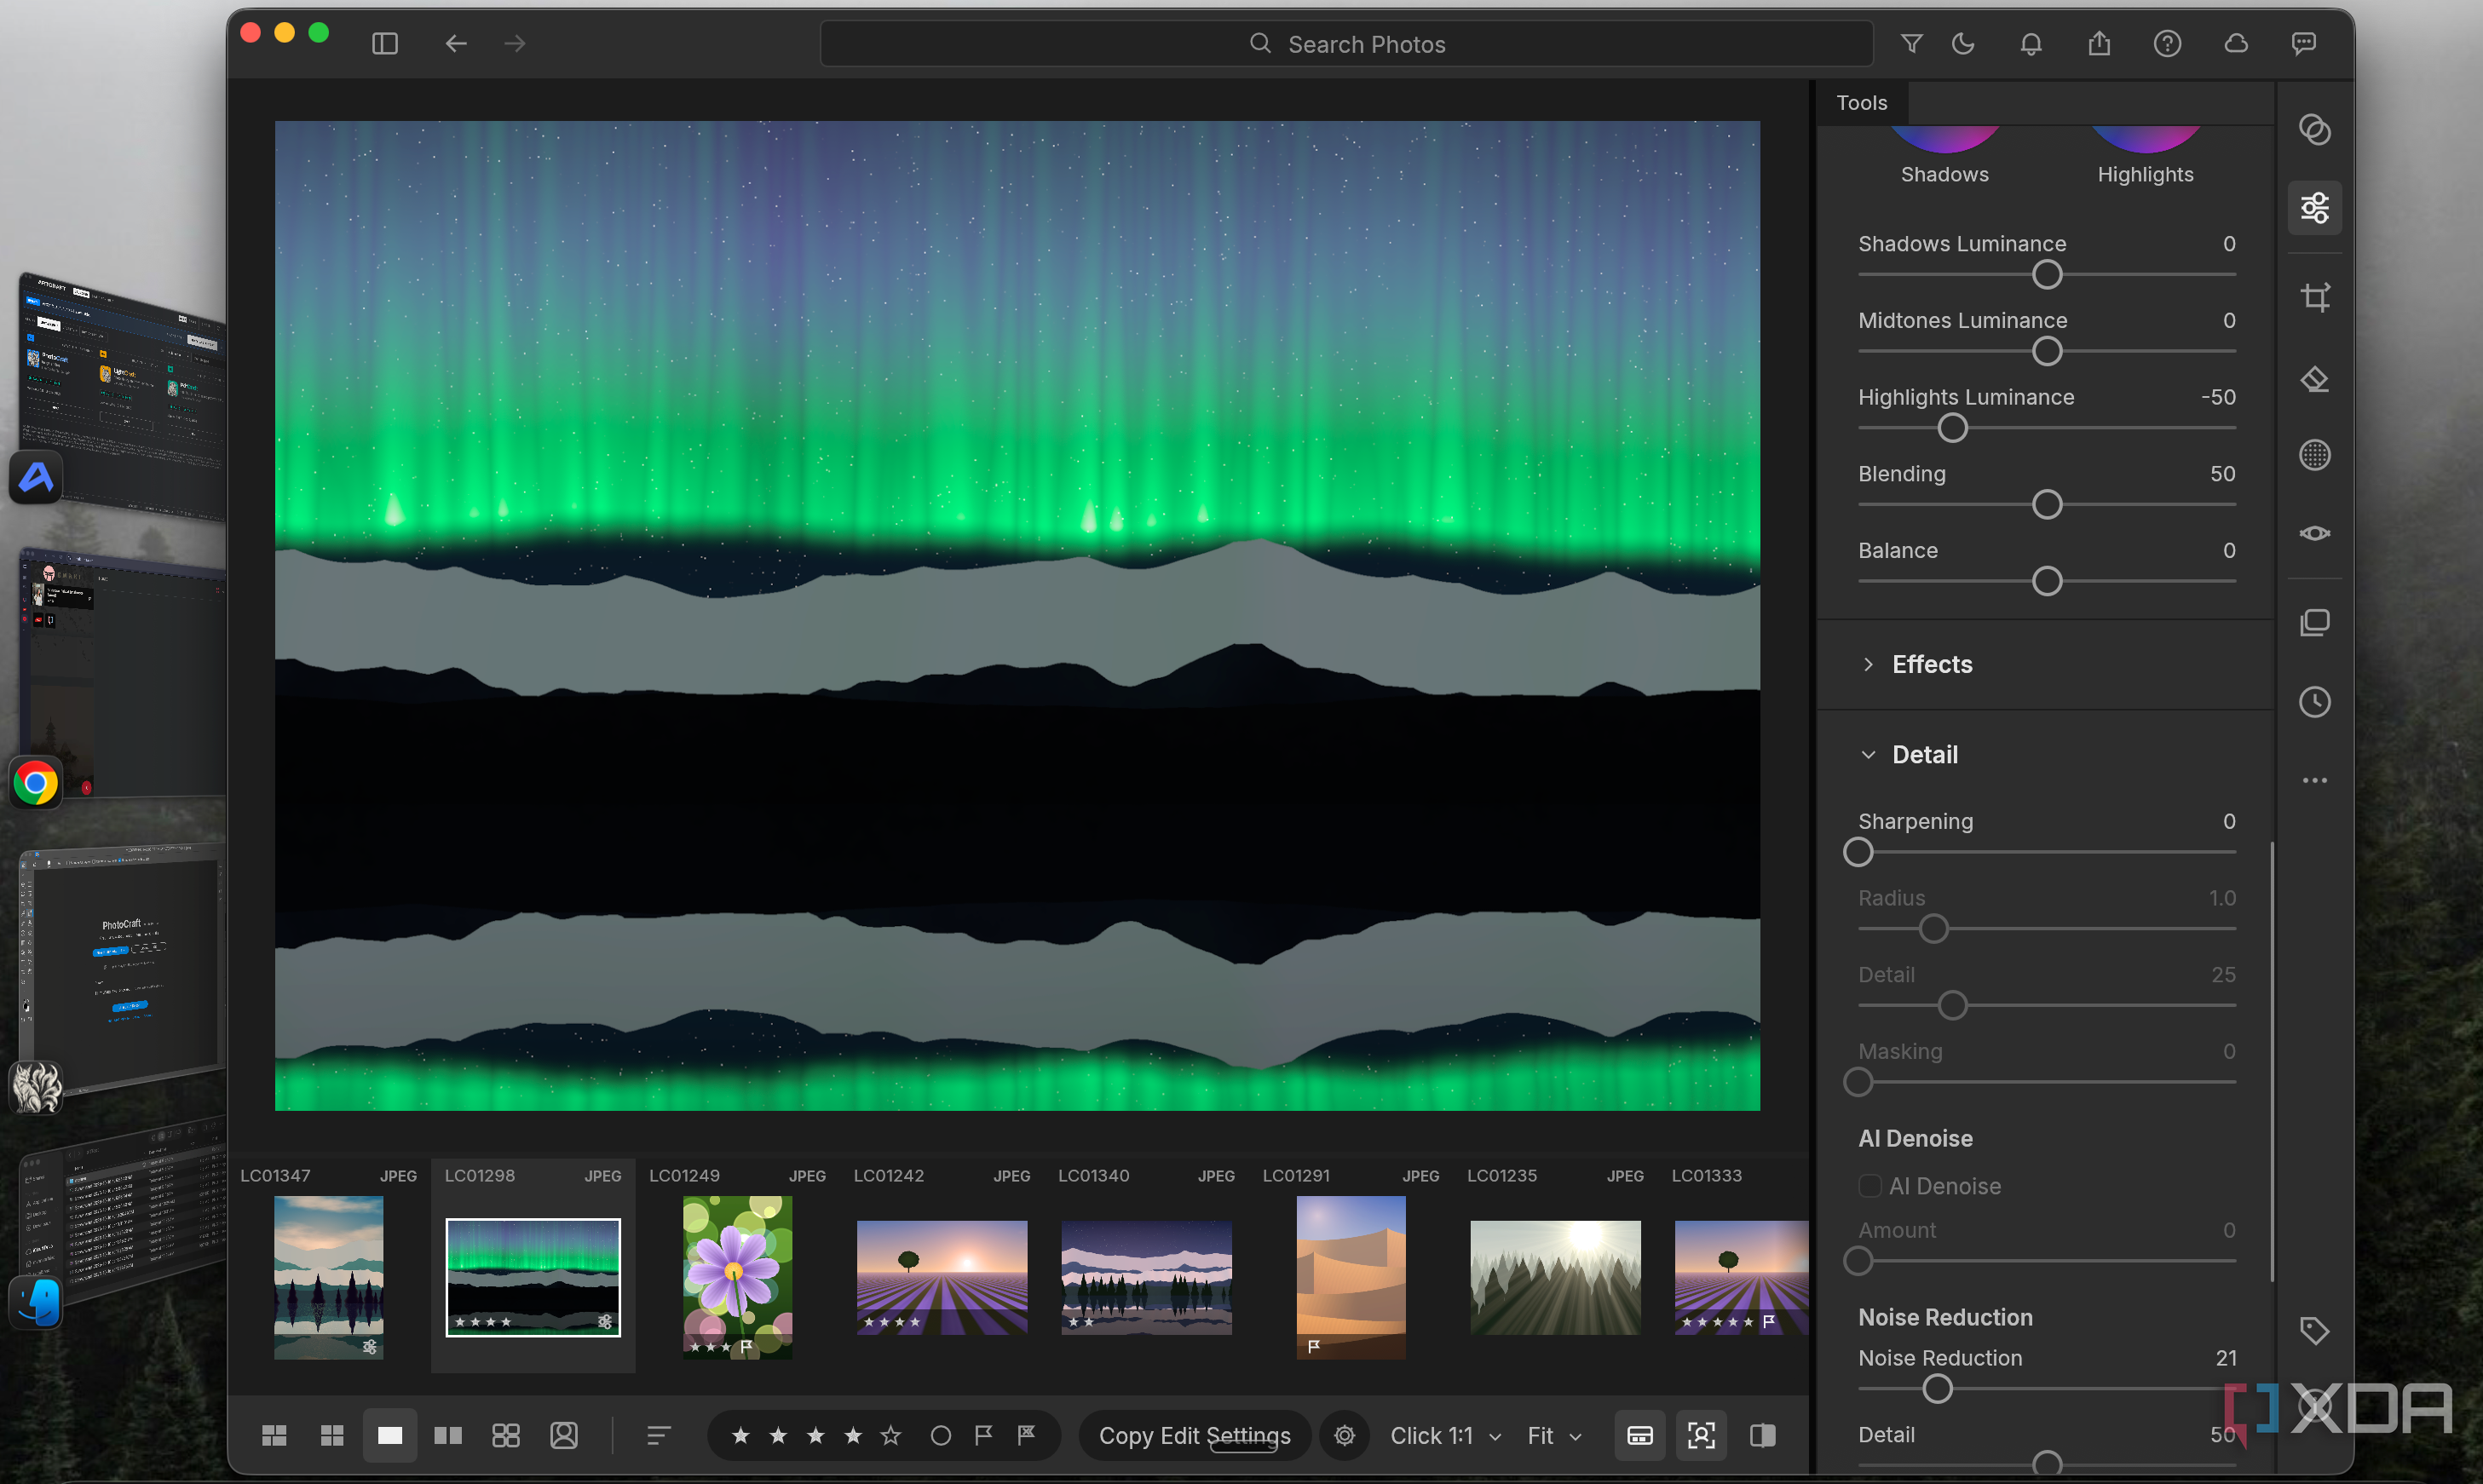Open the keywords tag icon
Viewport: 2483px width, 1484px height.
2315,1331
